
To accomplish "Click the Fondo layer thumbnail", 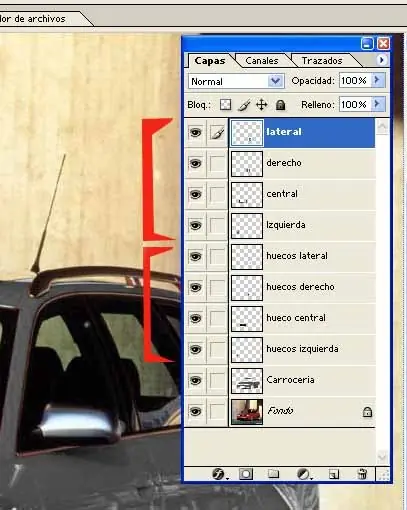I will (247, 412).
